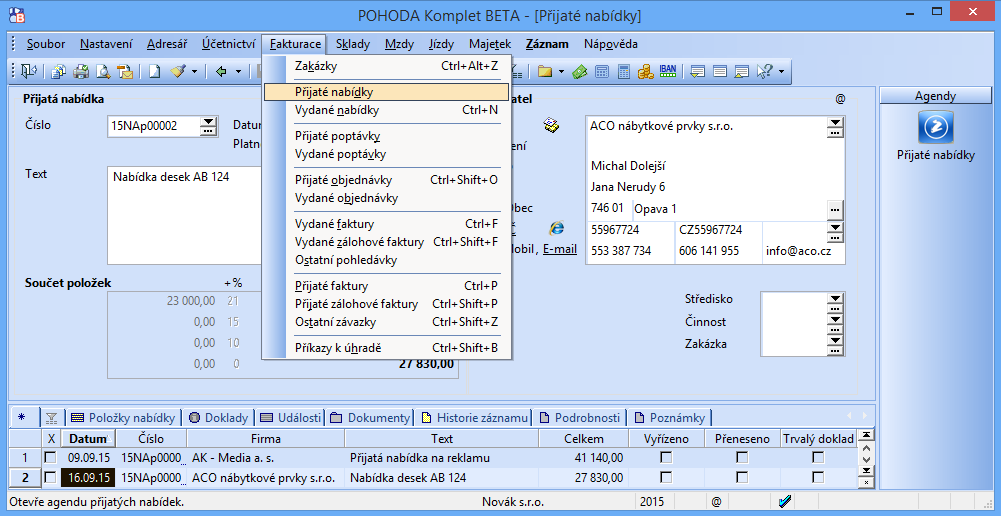Tick X checkbox in AK - Media row
Image resolution: width=1001 pixels, height=516 pixels.
pyautogui.click(x=50, y=458)
